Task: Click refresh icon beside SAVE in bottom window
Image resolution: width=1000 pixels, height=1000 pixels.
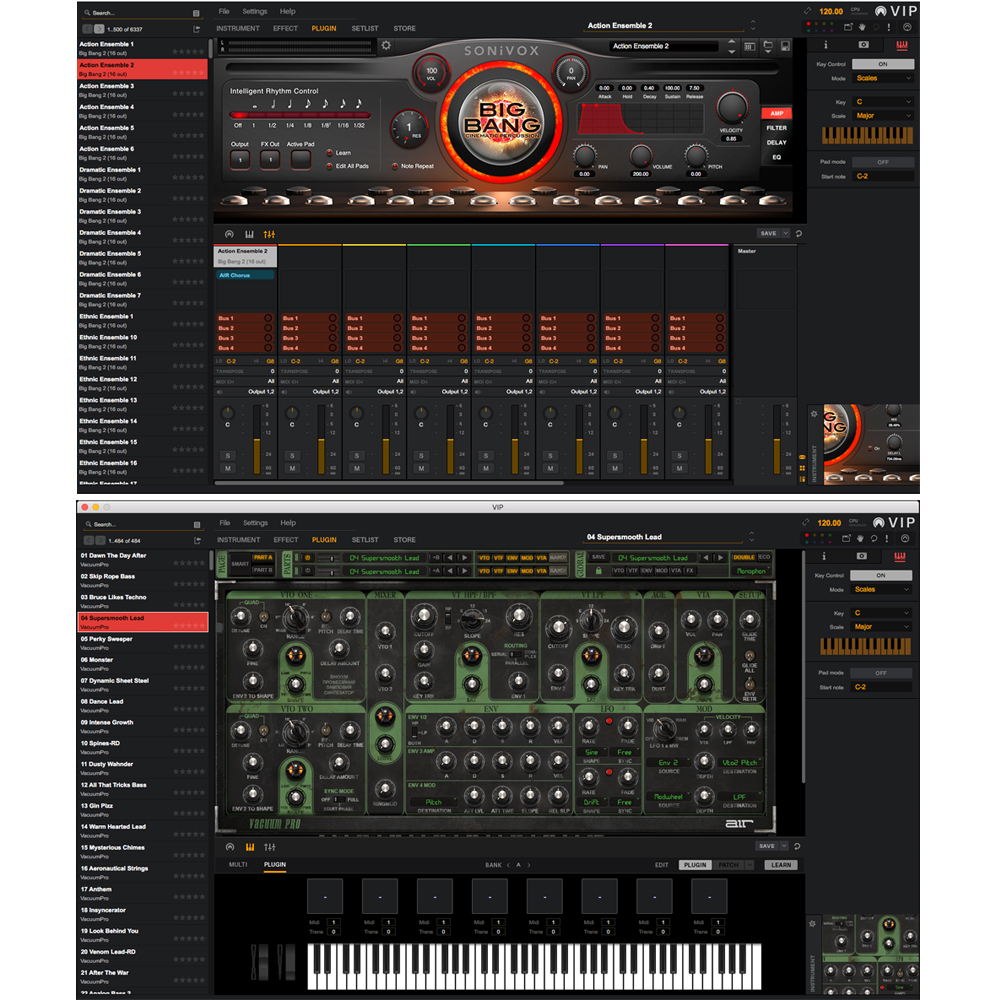Action: click(x=797, y=846)
